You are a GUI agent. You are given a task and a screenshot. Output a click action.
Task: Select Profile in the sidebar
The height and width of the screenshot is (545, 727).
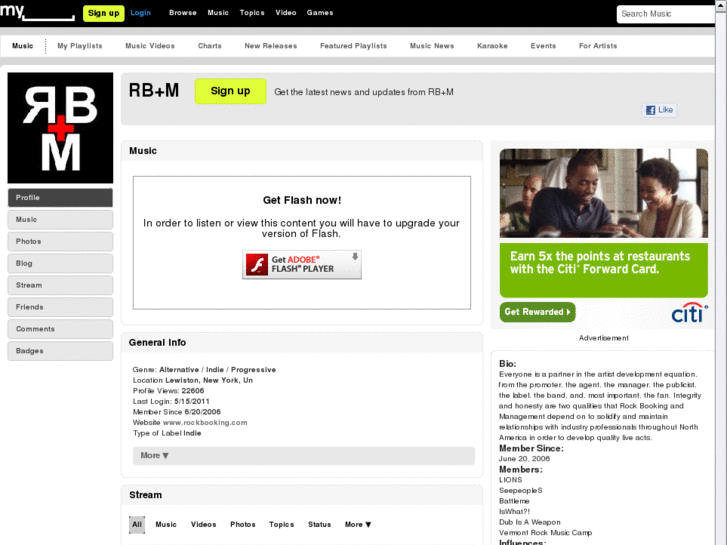click(x=60, y=198)
